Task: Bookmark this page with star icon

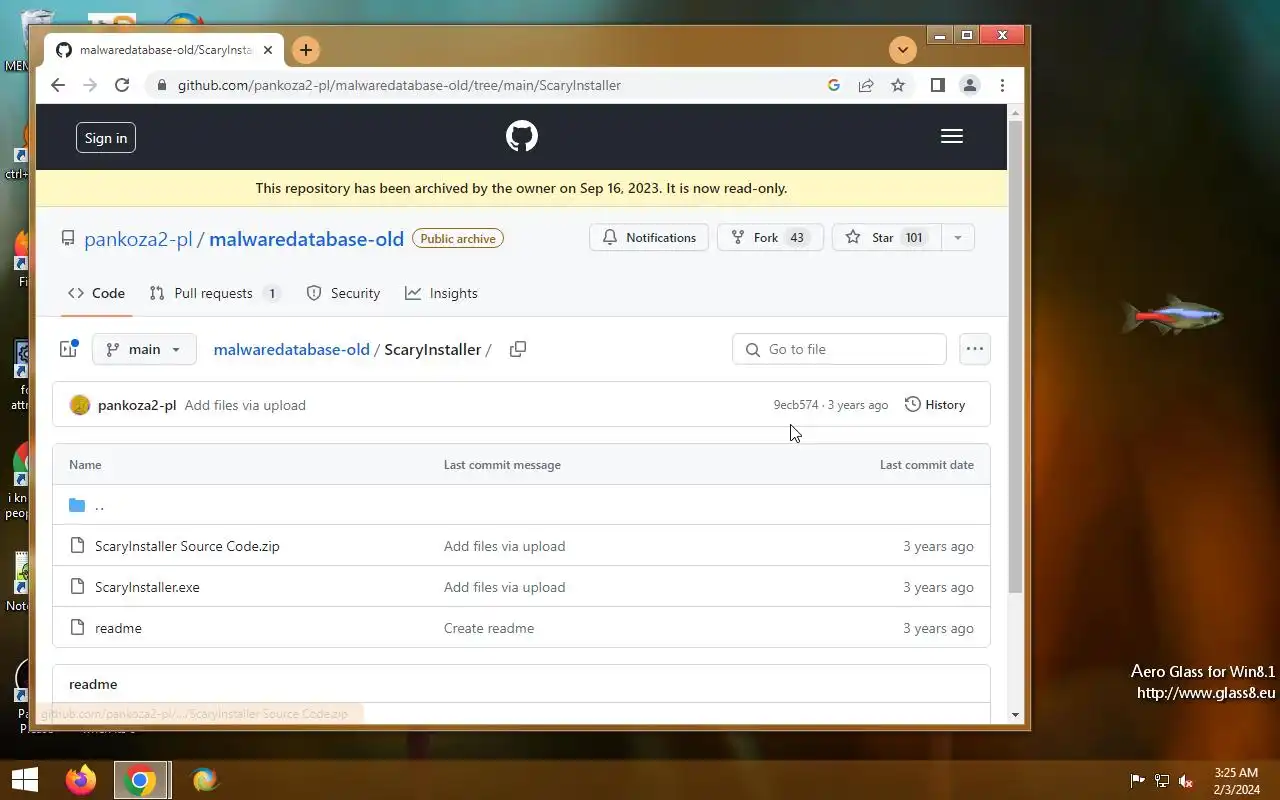Action: pyautogui.click(x=898, y=85)
